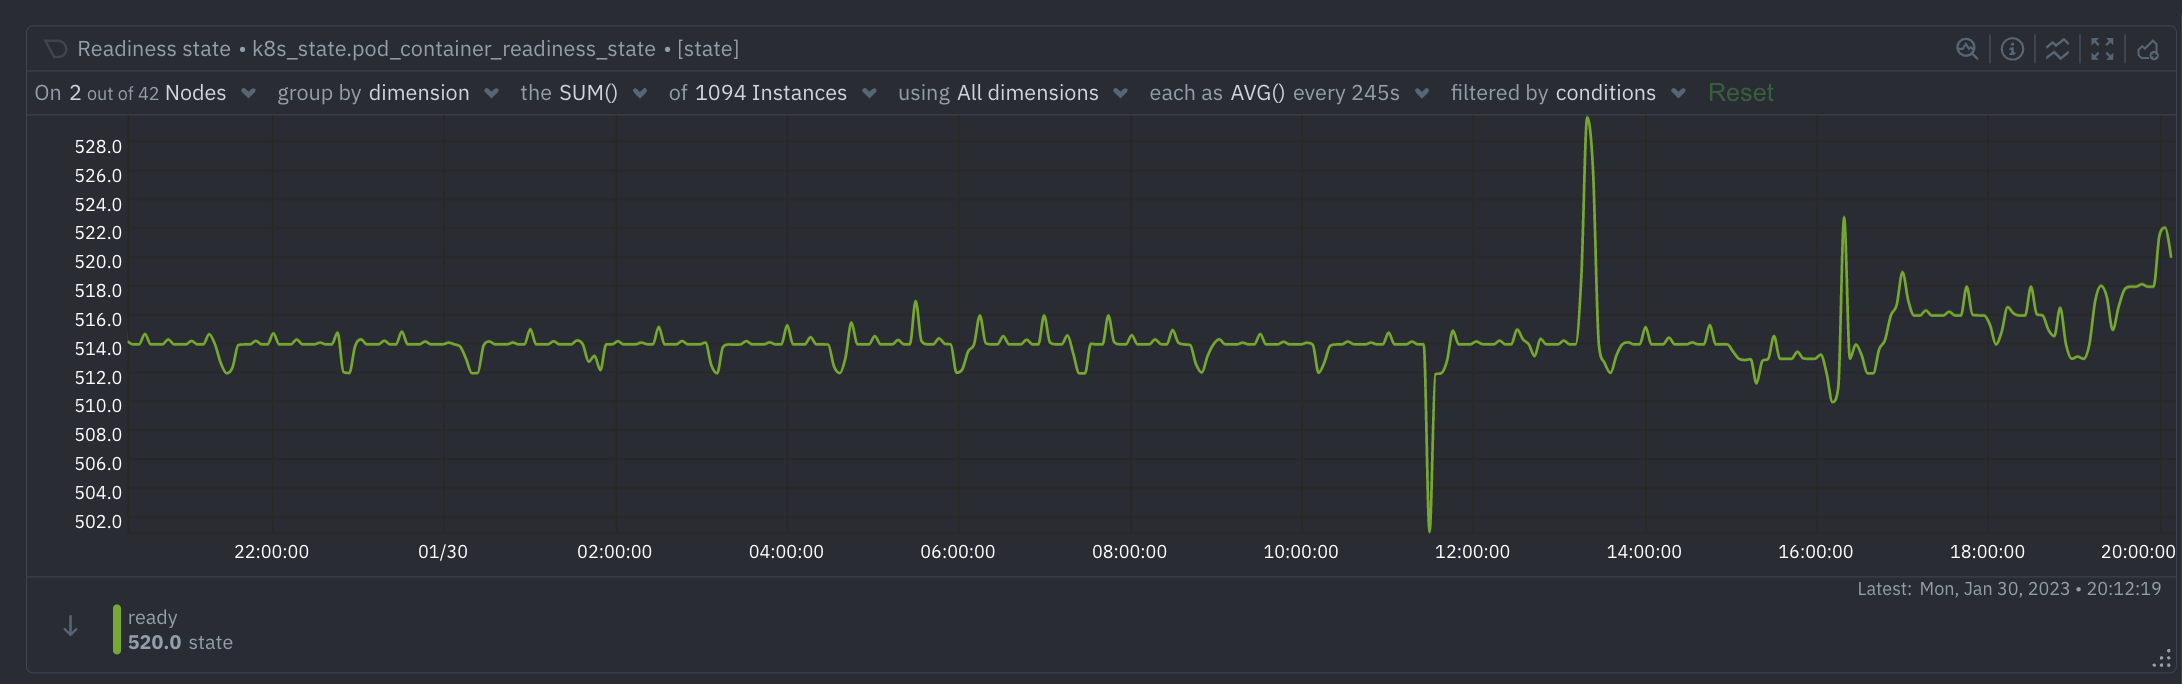Change AVG() every 245s time aggregation
Viewport: 2182px width, 684px height.
pyautogui.click(x=1289, y=93)
